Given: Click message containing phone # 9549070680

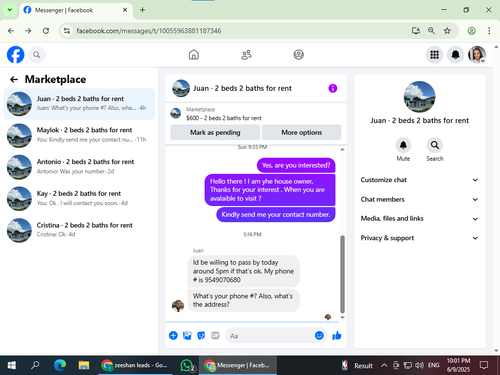Looking at the screenshot, I should pos(243,271).
